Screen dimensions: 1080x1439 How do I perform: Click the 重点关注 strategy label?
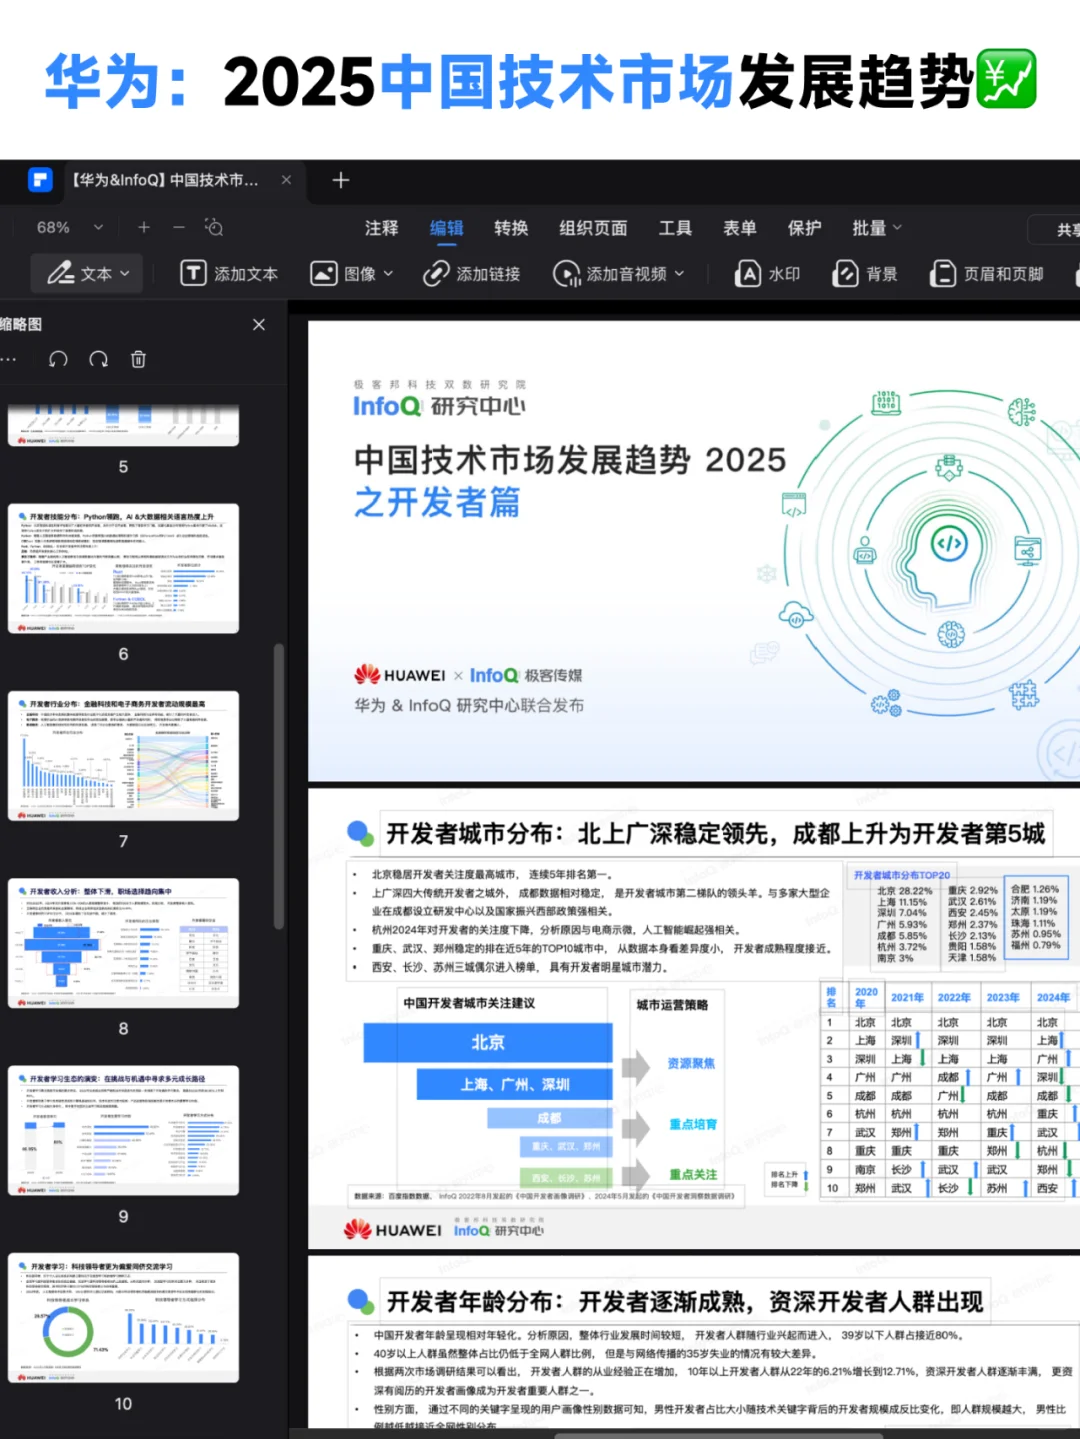pyautogui.click(x=693, y=1174)
